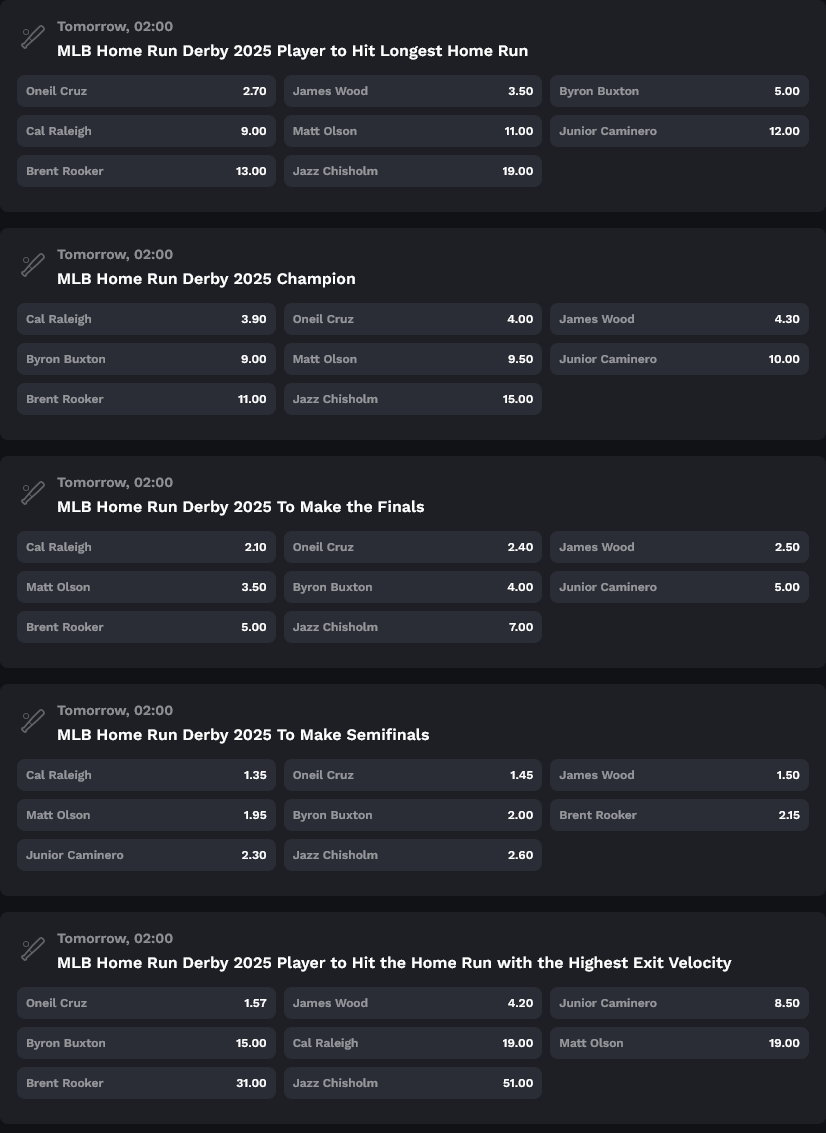Pick Oneil Cruz 1.57 for highest exit velocity

pyautogui.click(x=146, y=1004)
